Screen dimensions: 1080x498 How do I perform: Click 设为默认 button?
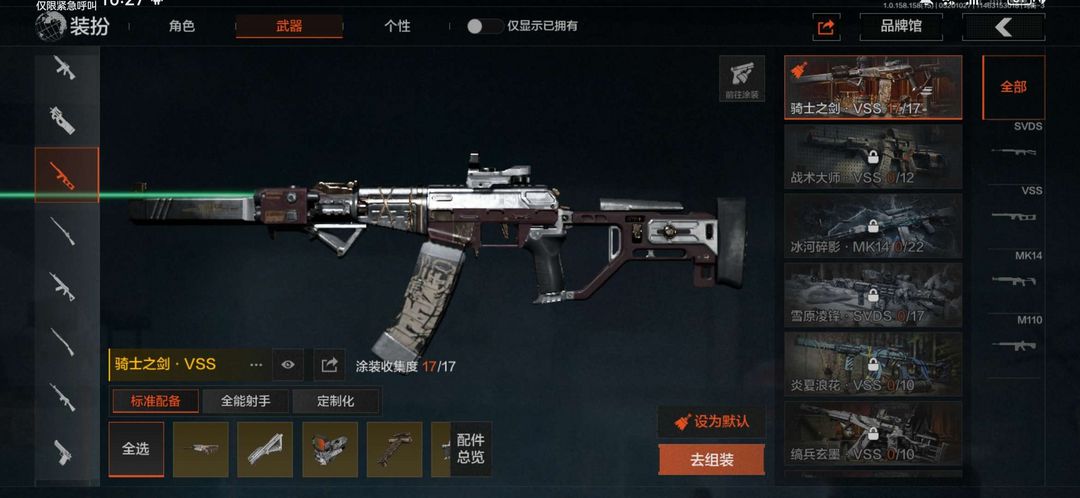(712, 422)
